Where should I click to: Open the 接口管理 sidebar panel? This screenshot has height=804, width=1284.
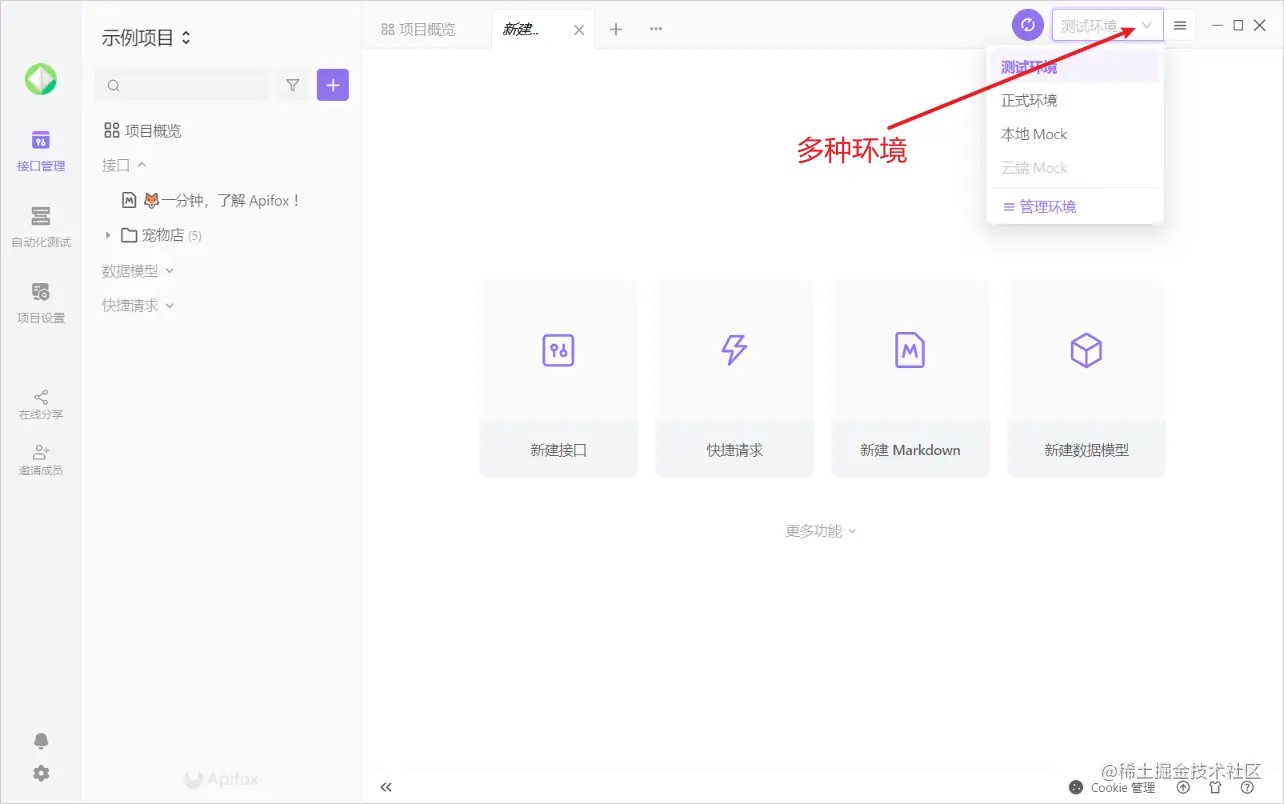coord(40,150)
